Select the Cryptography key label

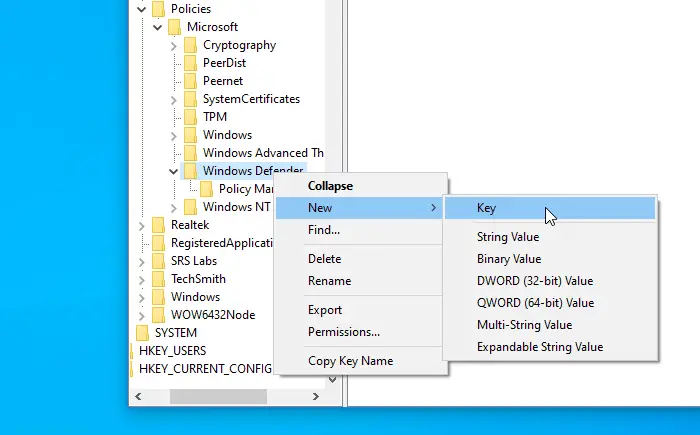(239, 45)
